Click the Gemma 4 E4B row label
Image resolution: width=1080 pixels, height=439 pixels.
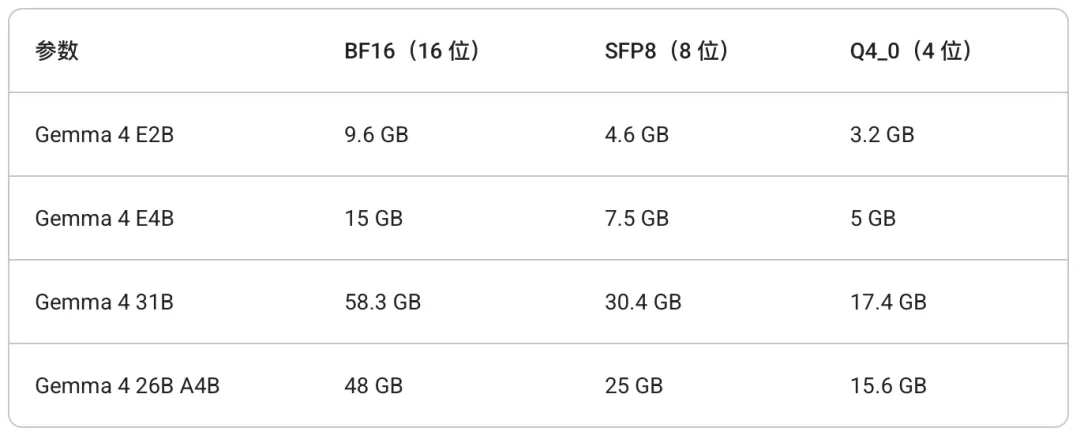coord(105,218)
